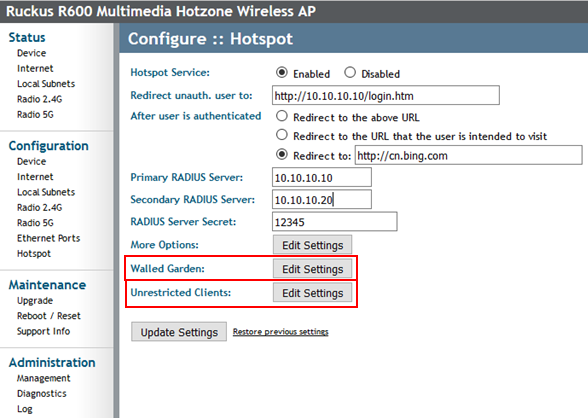Open Internet under Status section
This screenshot has height=418, width=588.
click(35, 69)
